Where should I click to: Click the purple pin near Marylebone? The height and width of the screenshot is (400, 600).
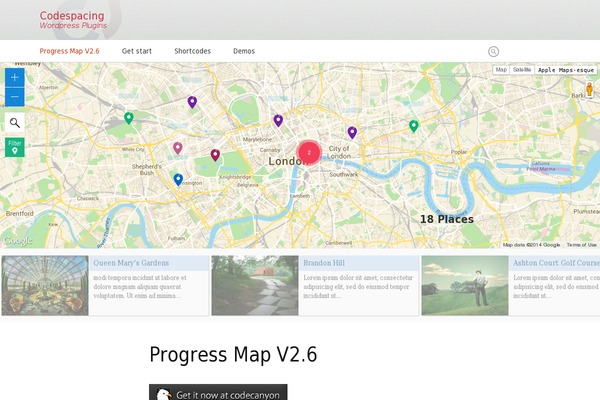point(278,121)
